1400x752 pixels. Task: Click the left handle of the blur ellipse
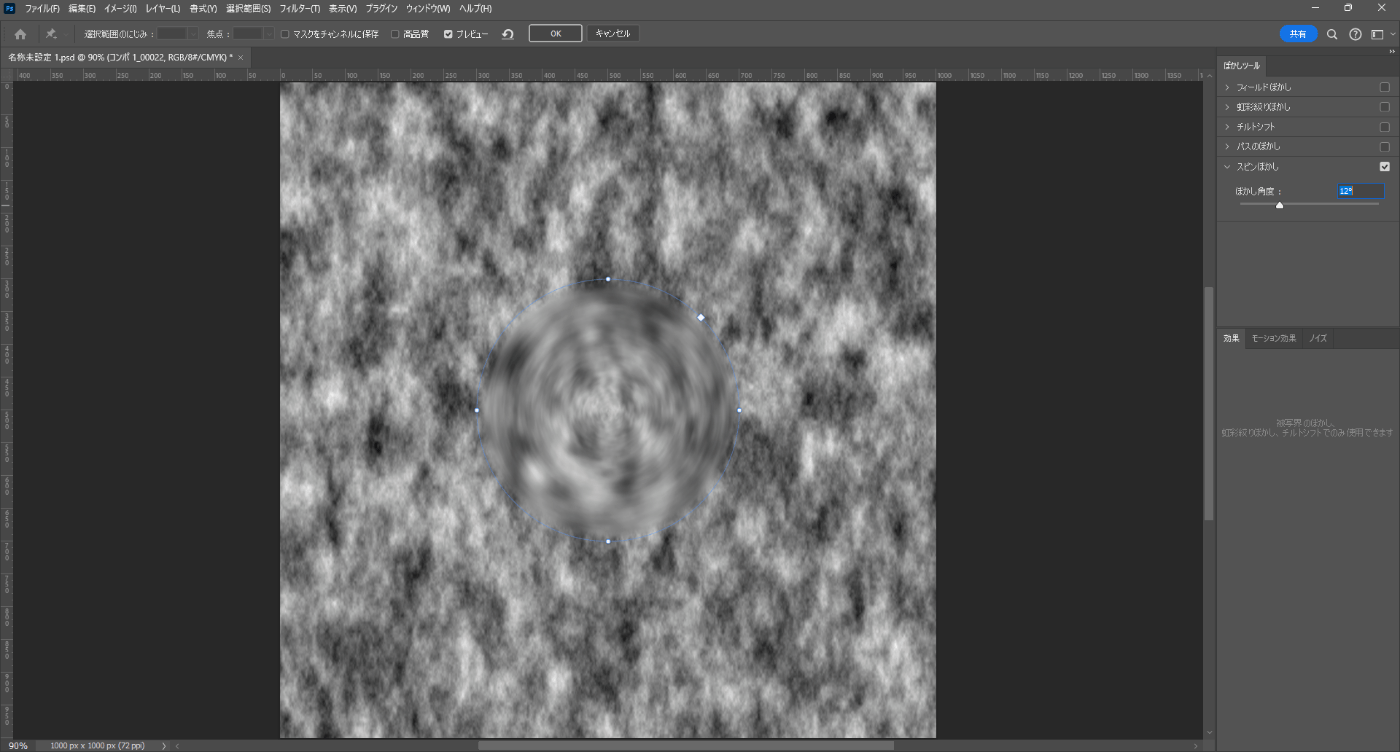[x=477, y=410]
